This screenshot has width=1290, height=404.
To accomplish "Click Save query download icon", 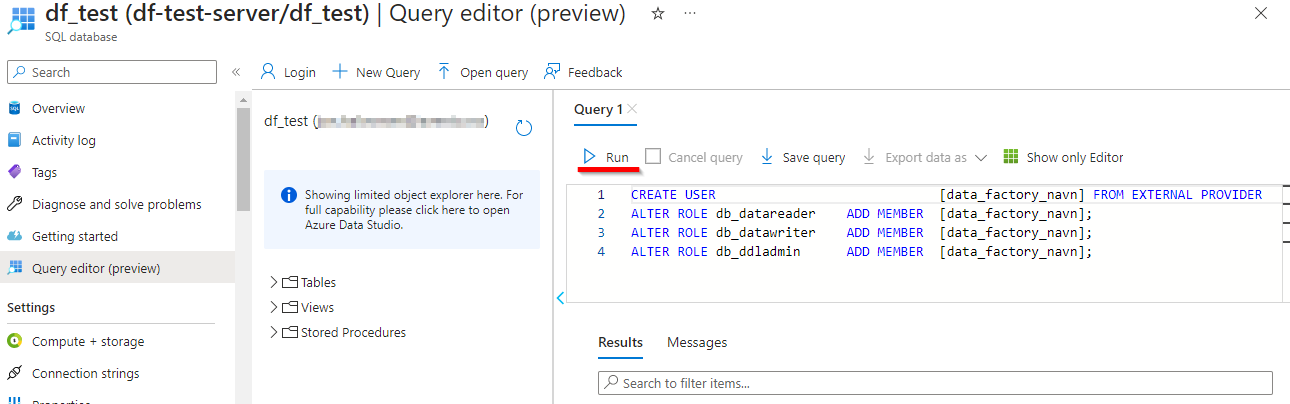I will [767, 157].
